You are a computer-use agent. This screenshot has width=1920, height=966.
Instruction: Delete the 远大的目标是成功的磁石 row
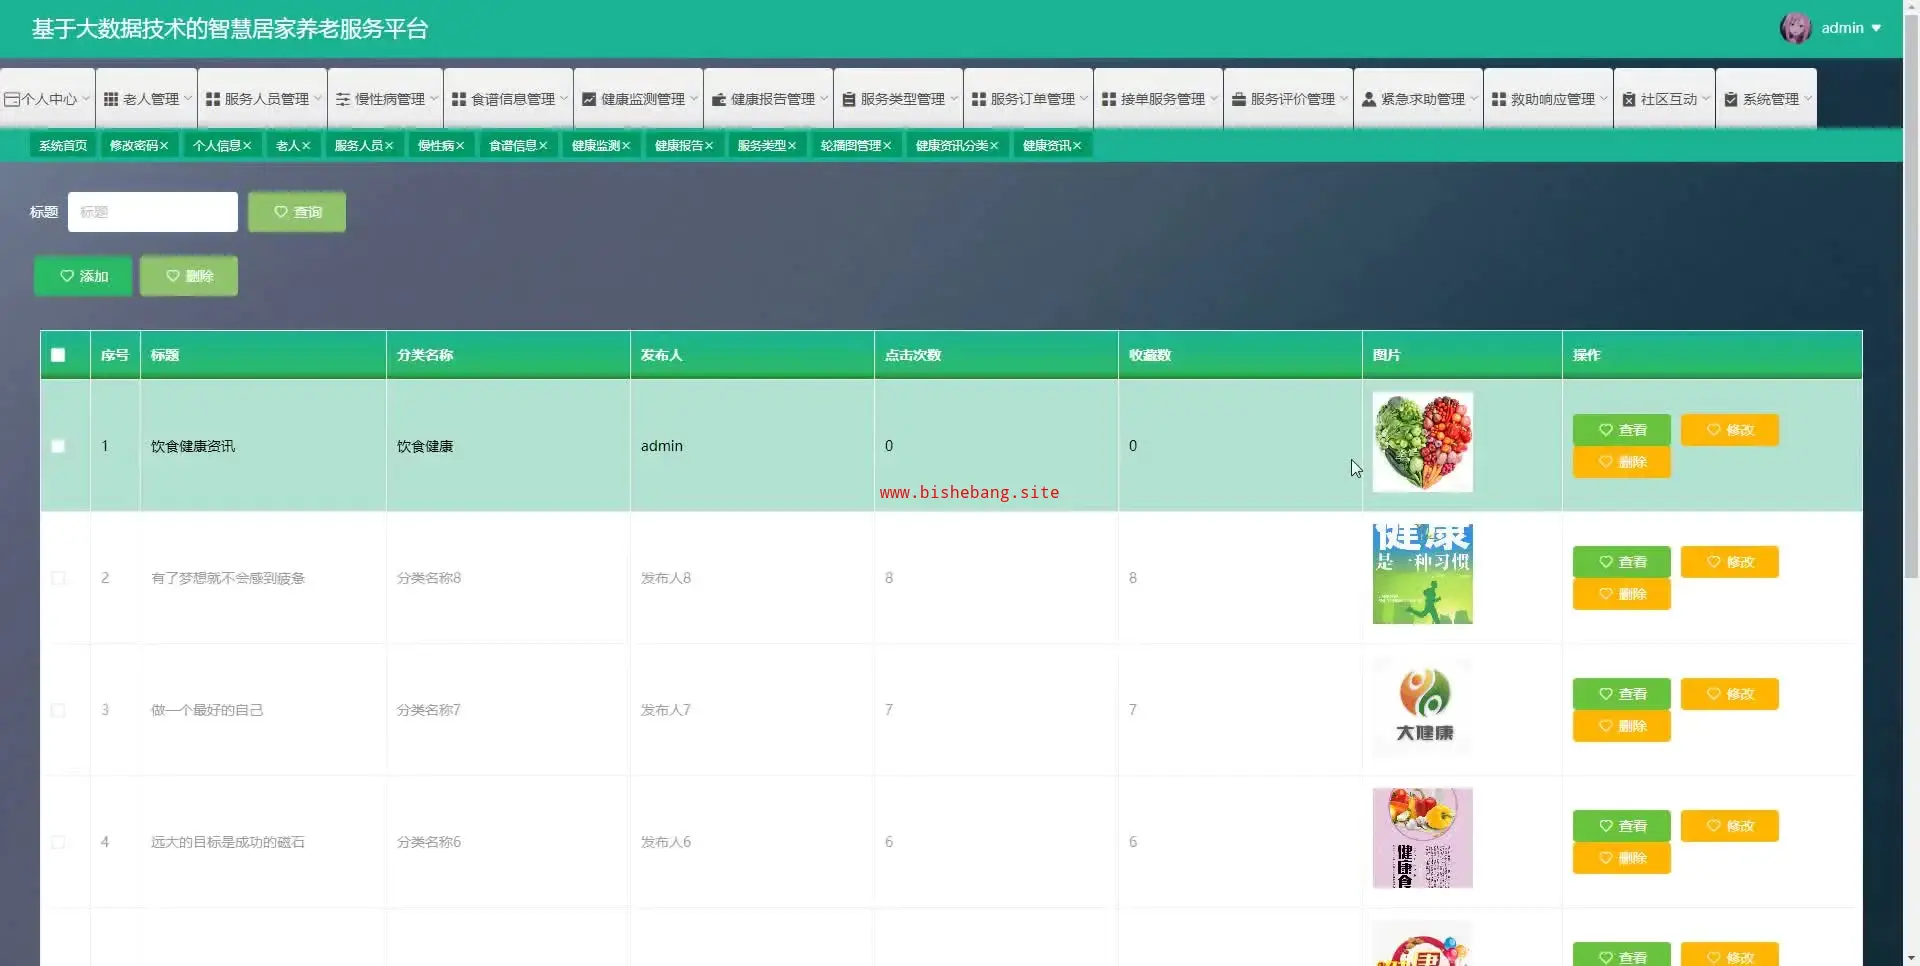coord(1622,858)
